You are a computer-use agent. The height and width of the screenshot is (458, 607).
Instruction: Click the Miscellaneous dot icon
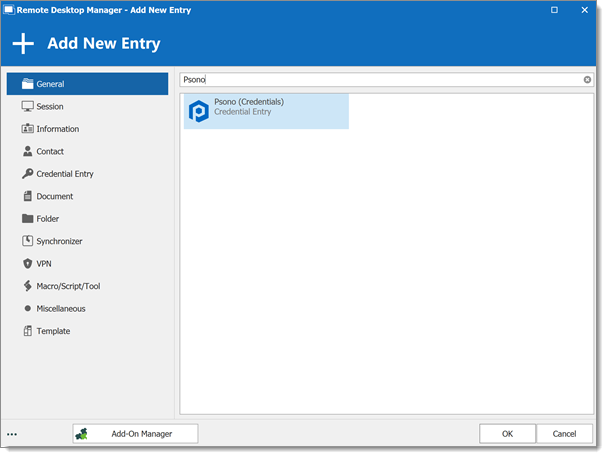point(27,308)
